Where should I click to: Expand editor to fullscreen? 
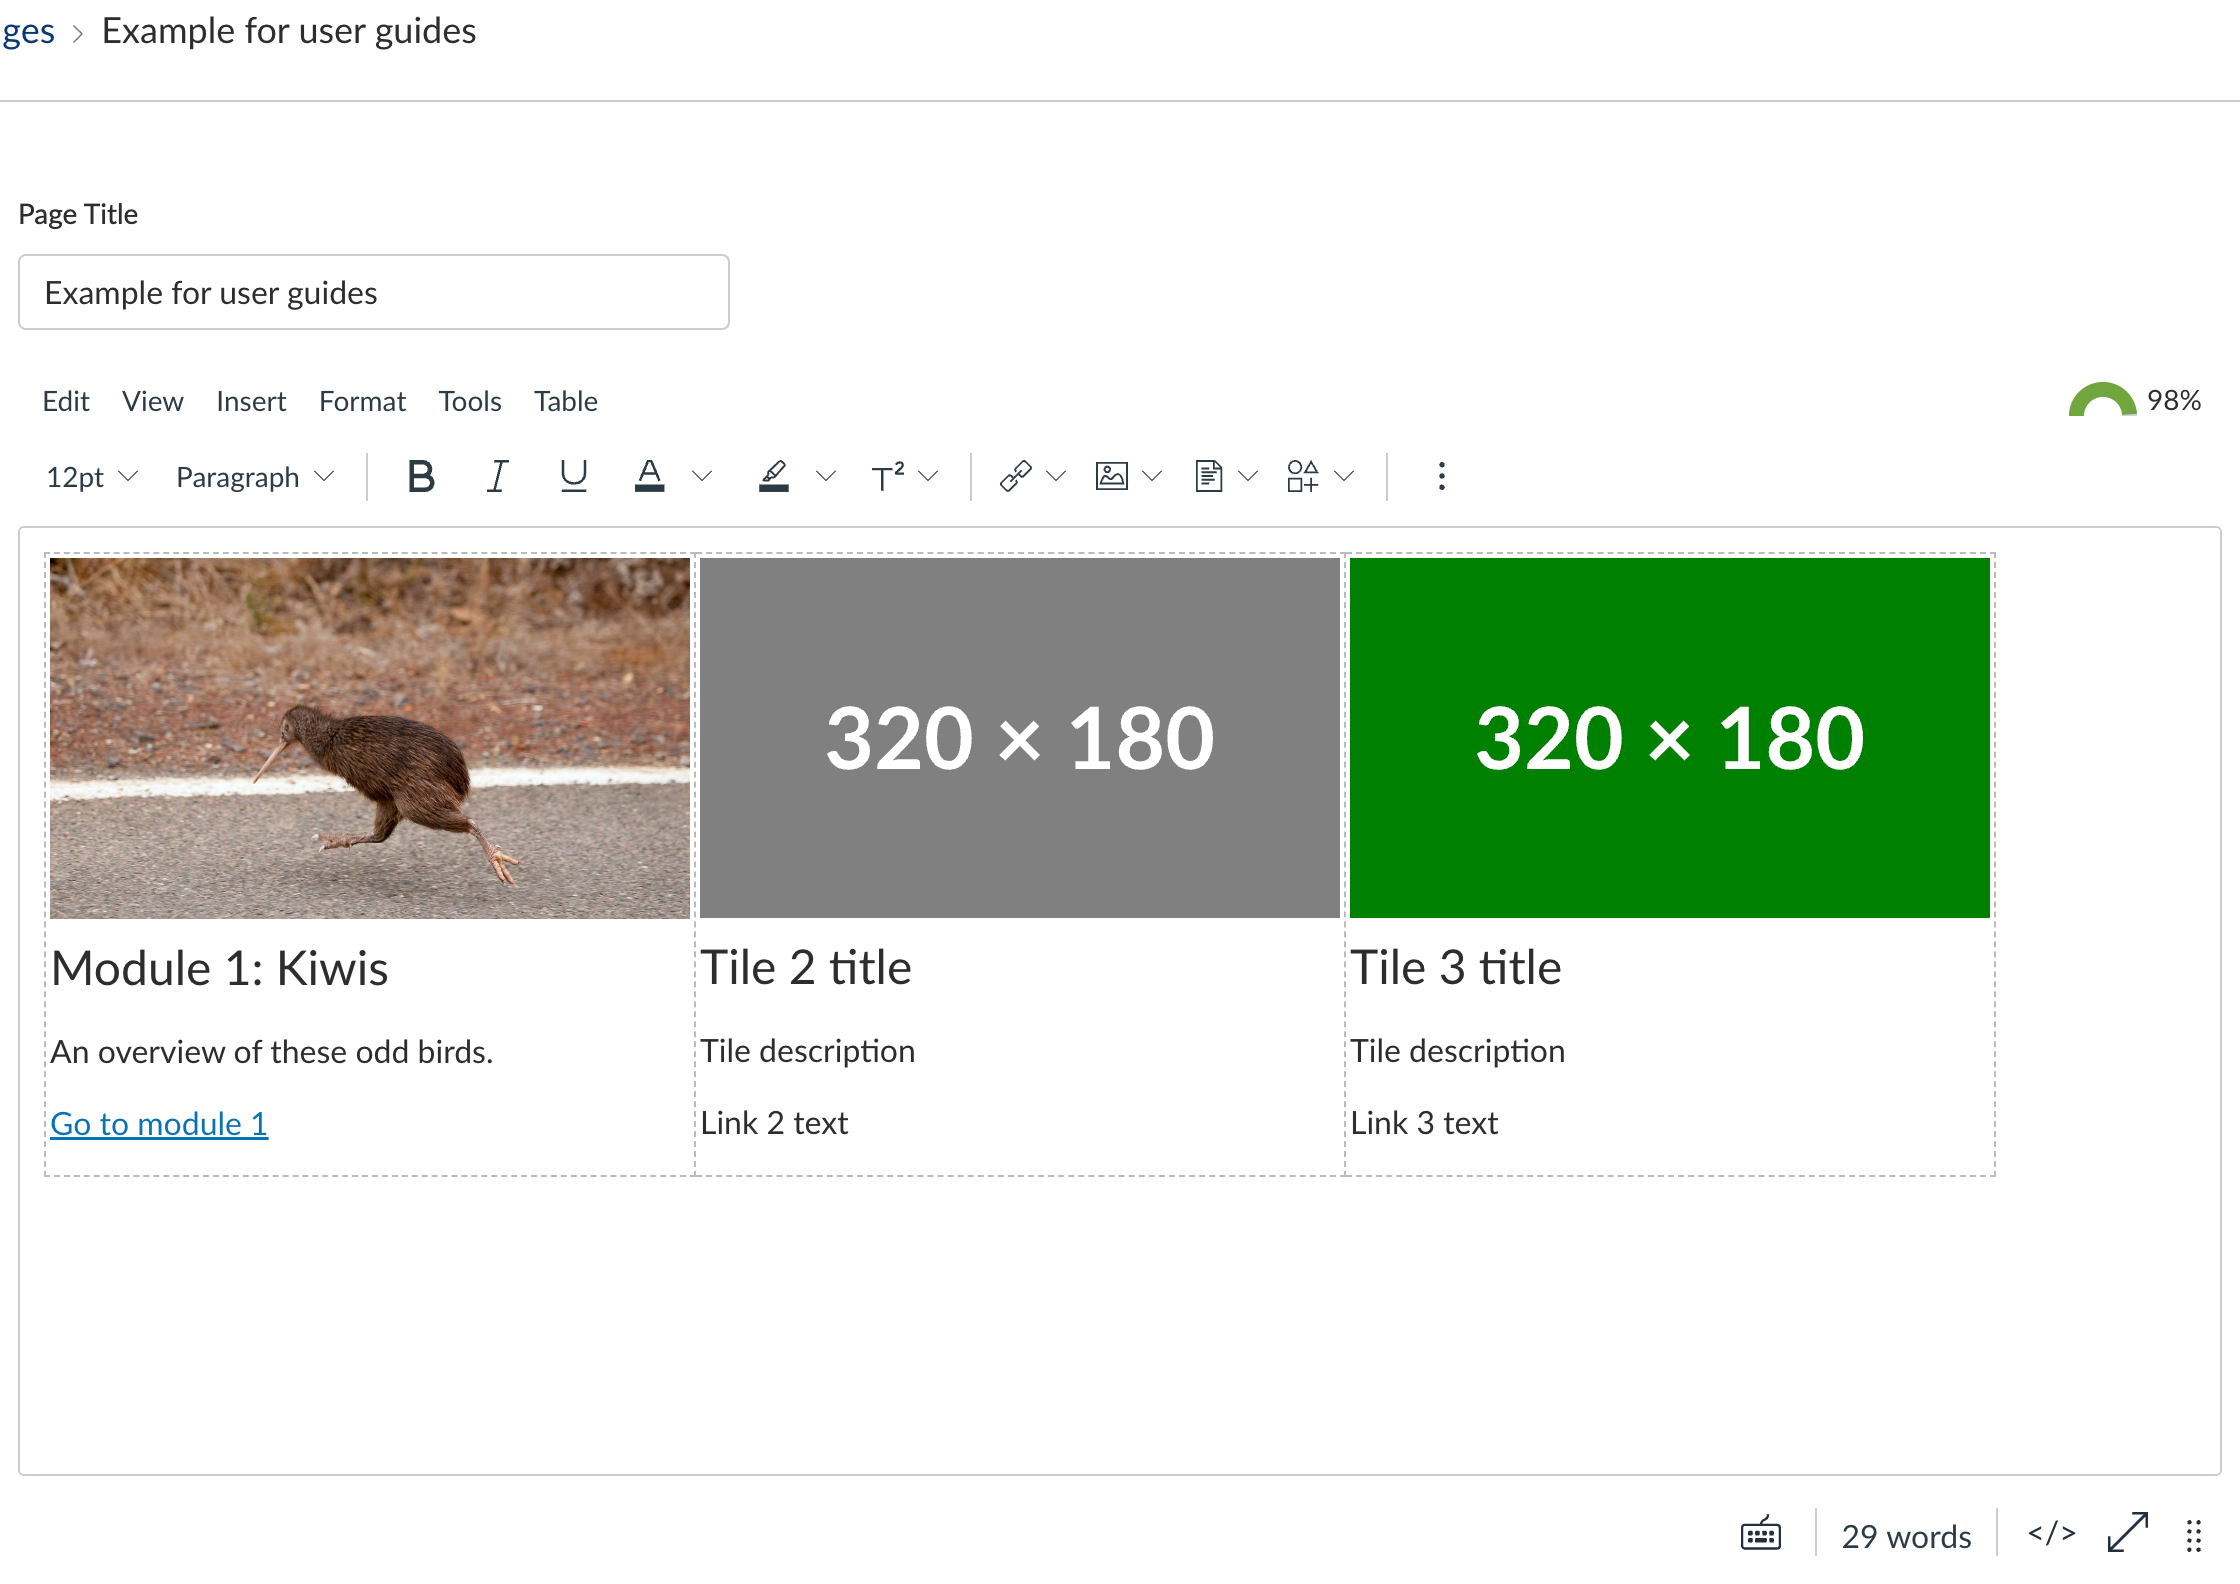pyautogui.click(x=2128, y=1534)
